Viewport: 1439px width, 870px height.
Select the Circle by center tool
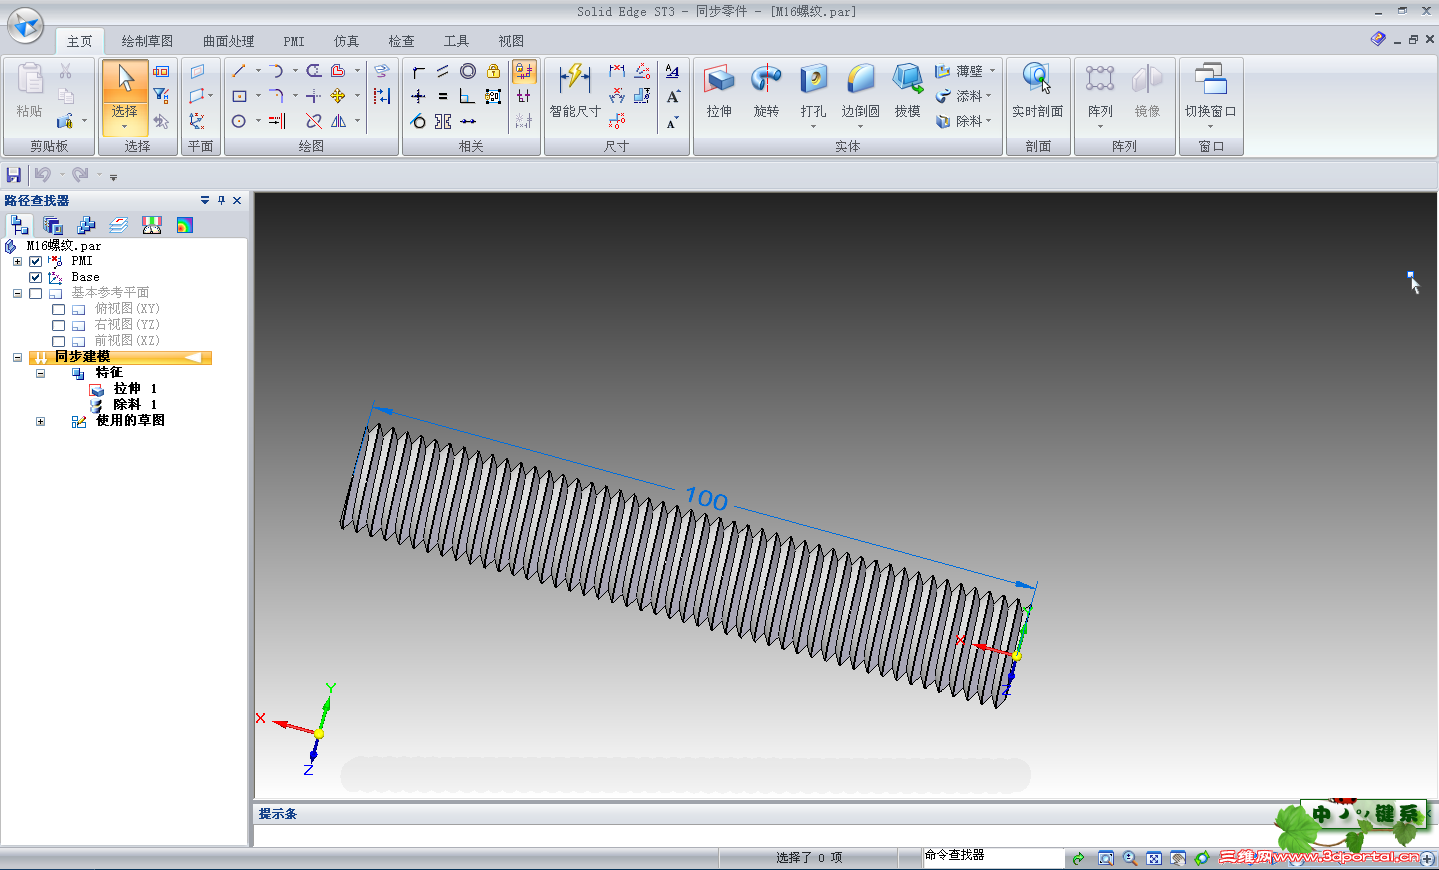(239, 121)
